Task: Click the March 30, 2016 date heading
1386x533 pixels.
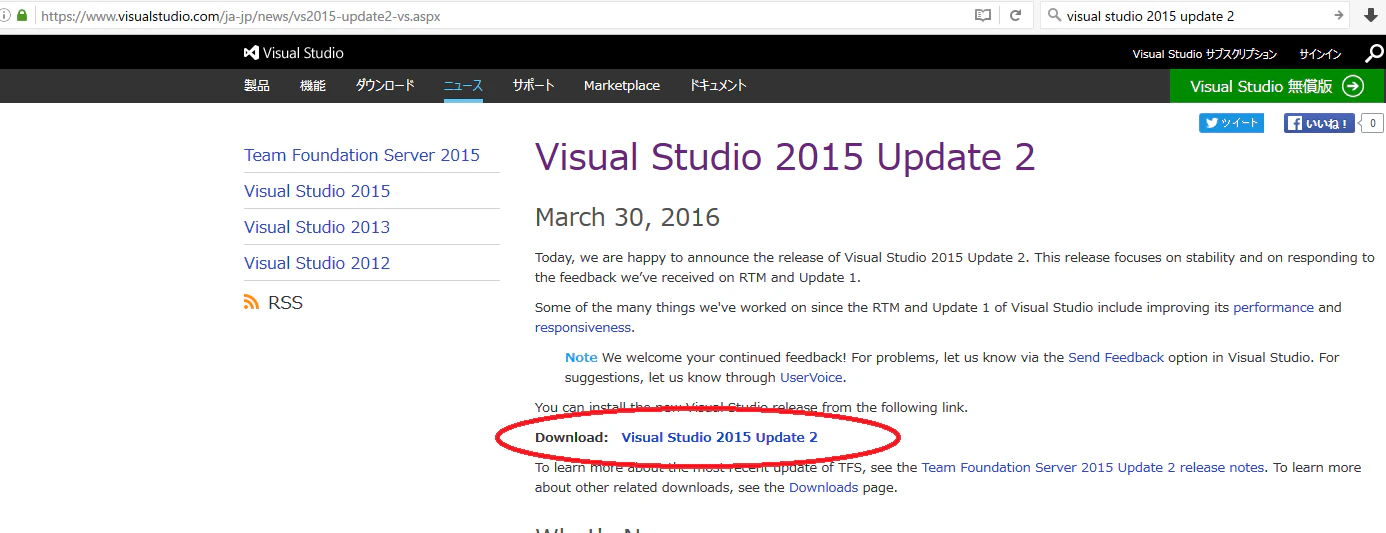Action: (627, 217)
